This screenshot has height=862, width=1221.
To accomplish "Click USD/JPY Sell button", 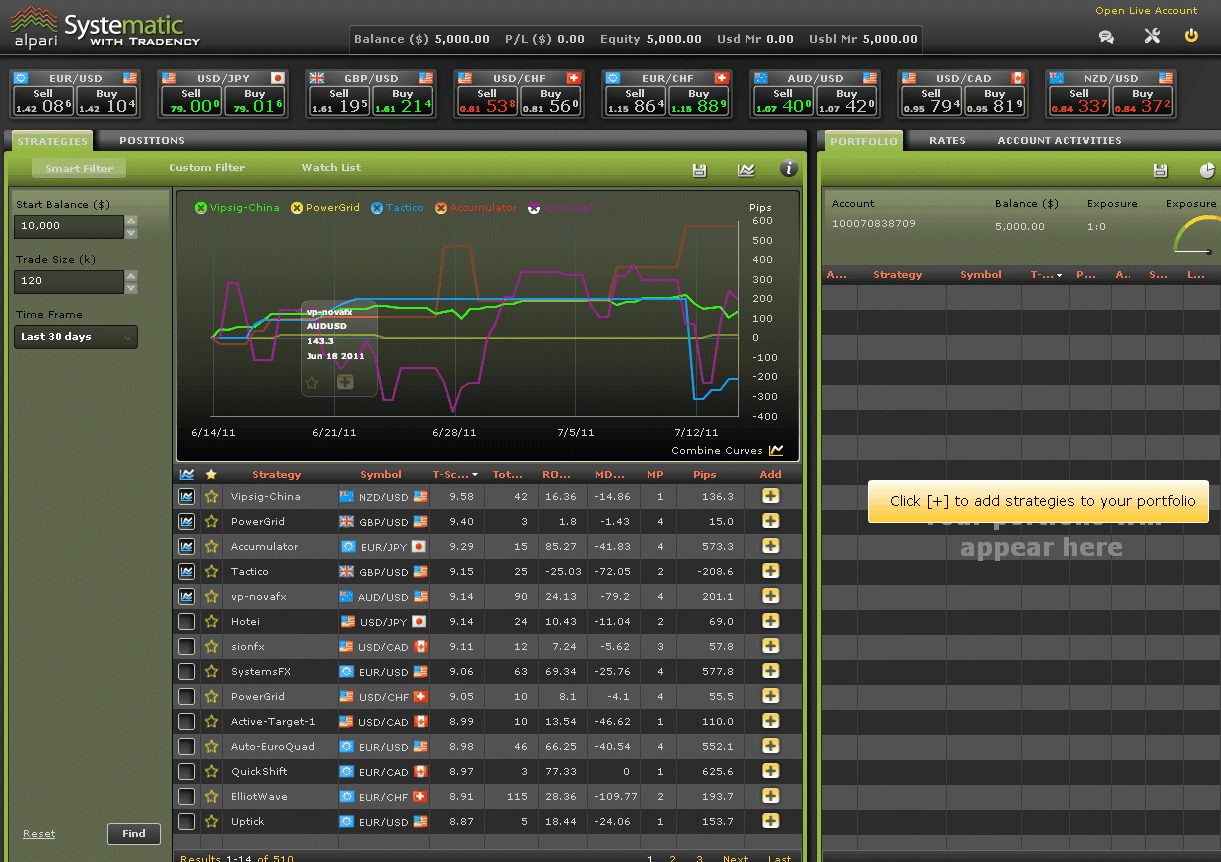I will click(191, 102).
